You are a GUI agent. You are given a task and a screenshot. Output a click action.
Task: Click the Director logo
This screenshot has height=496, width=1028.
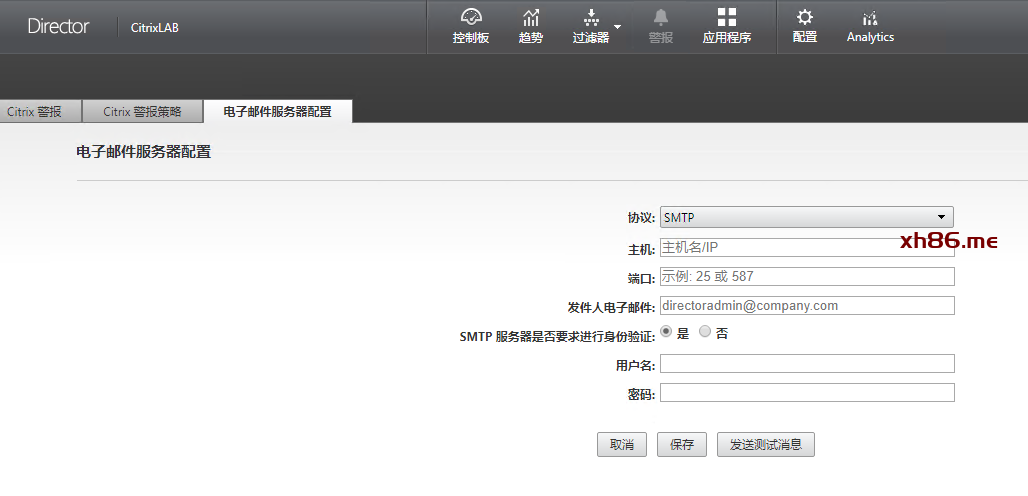[x=58, y=27]
